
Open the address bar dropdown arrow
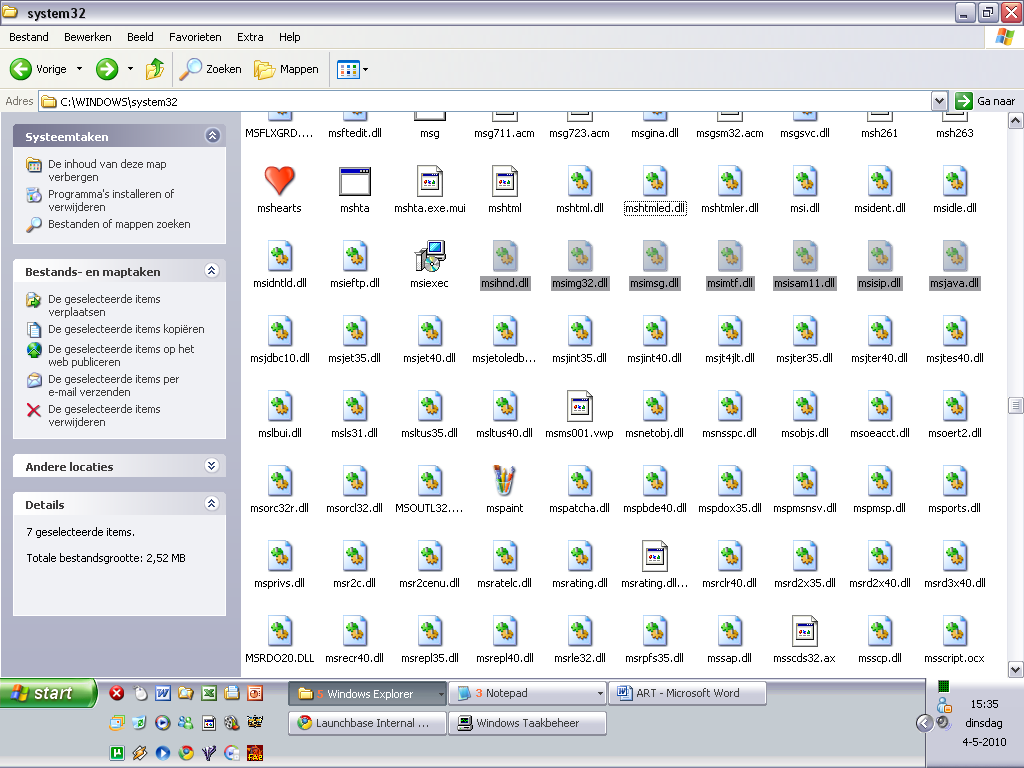coord(939,101)
